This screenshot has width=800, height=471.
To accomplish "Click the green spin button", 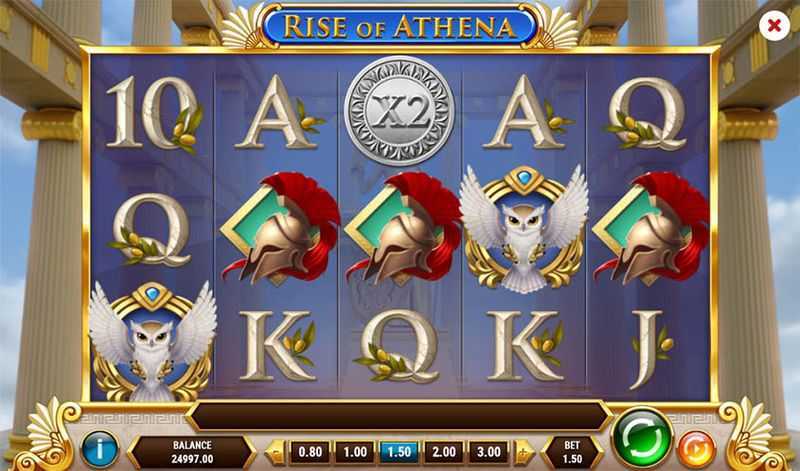I will (x=642, y=437).
